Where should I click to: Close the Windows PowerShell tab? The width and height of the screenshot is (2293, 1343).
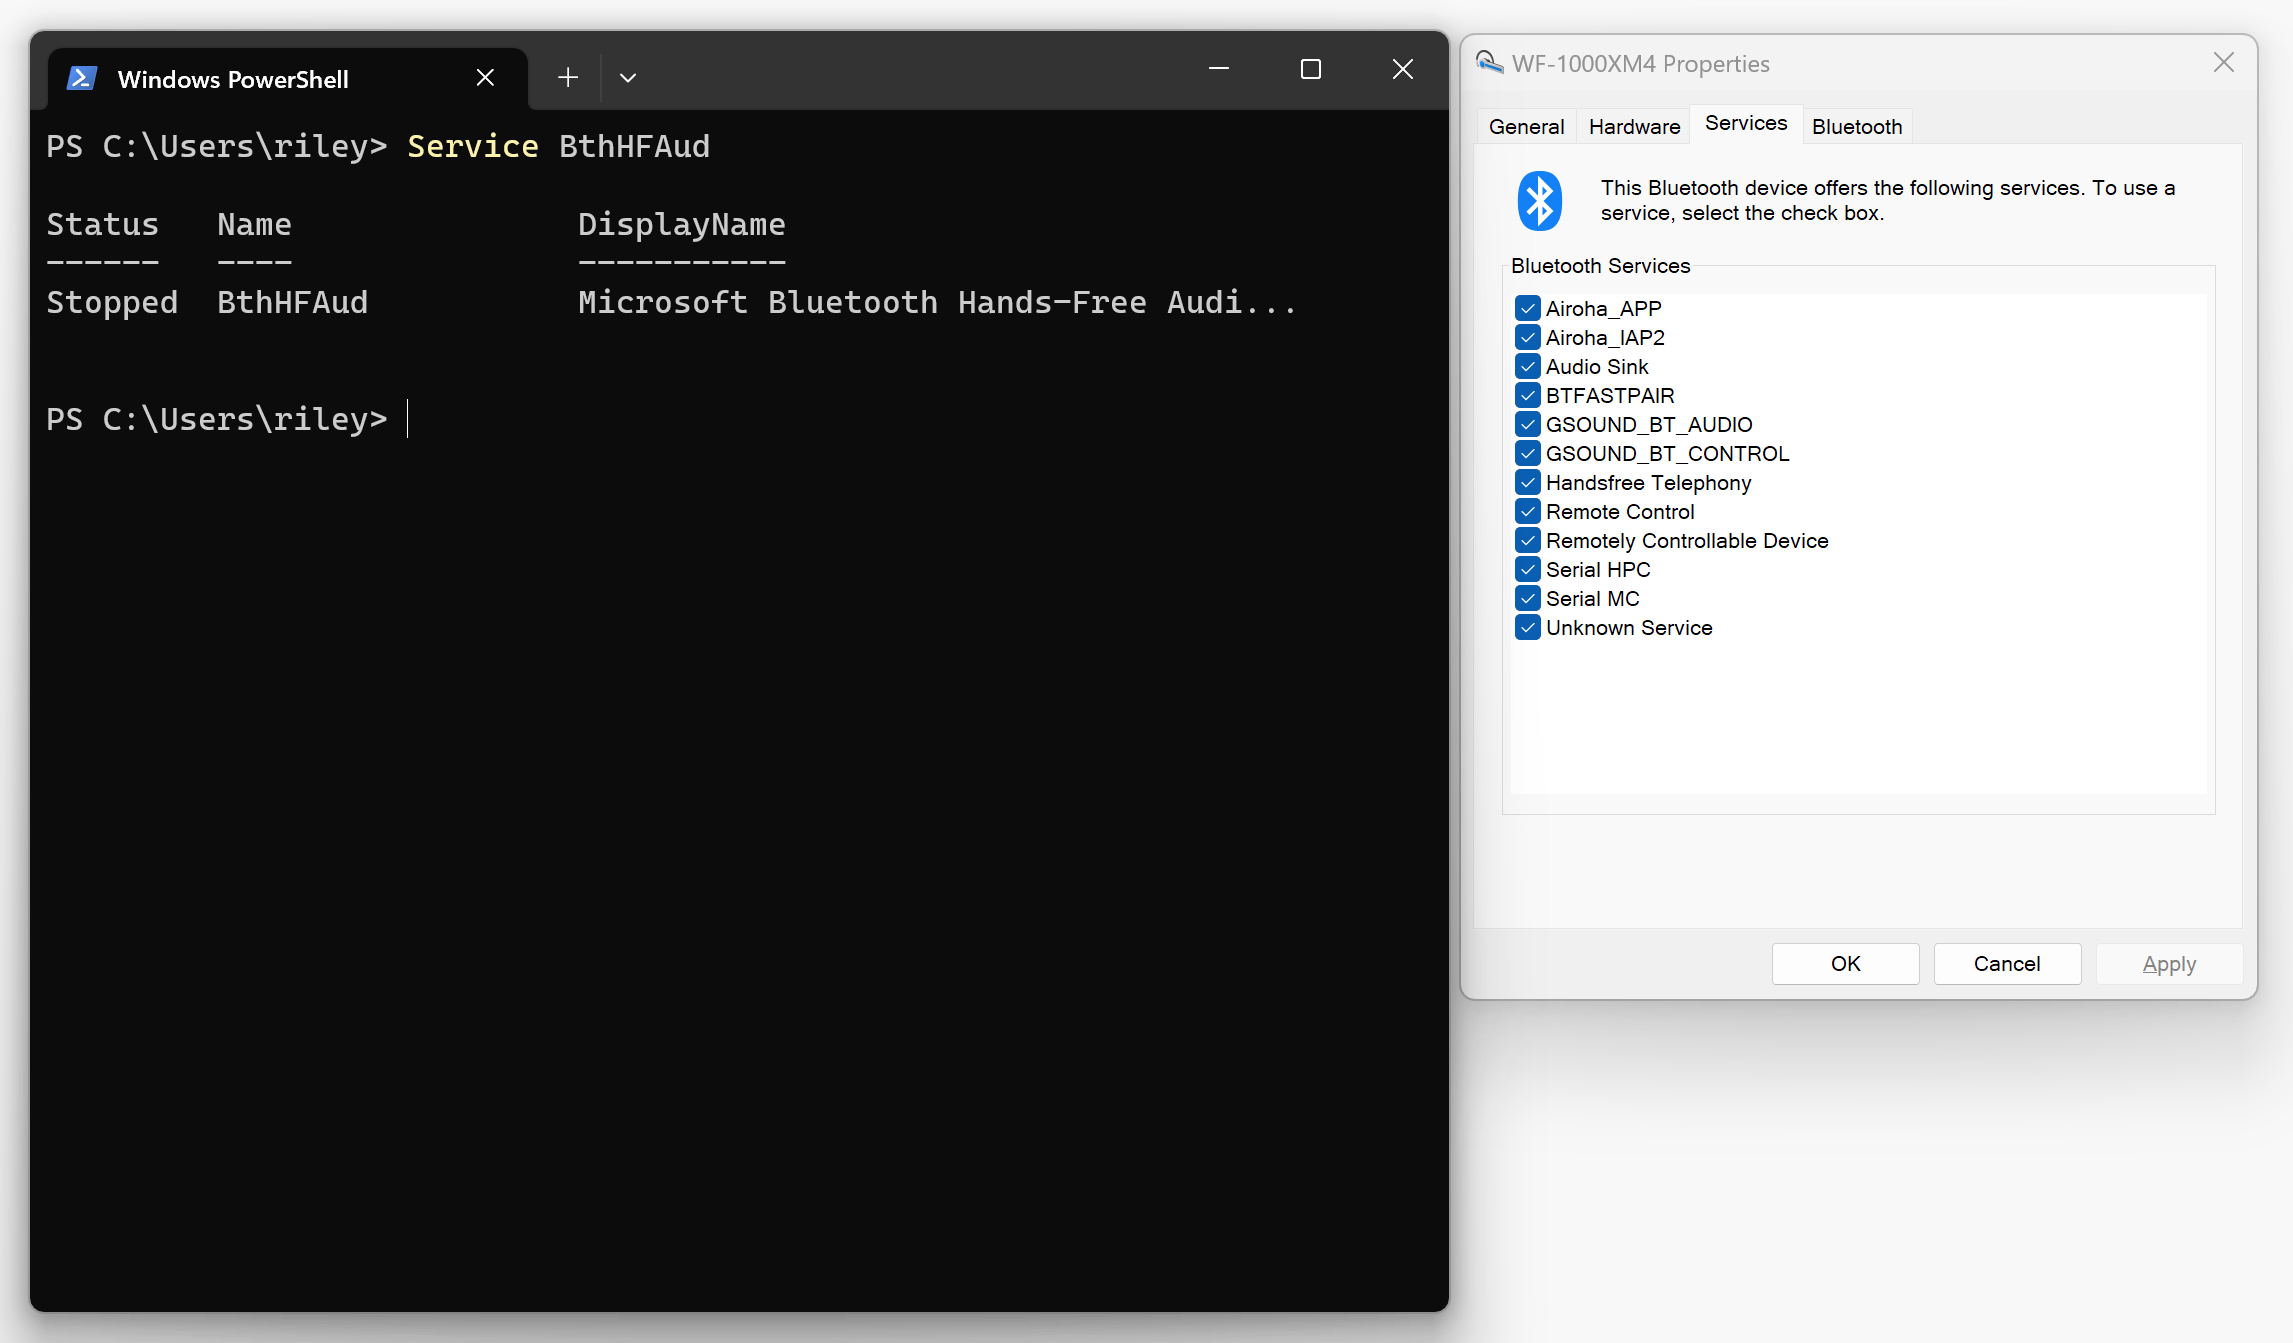[x=485, y=78]
